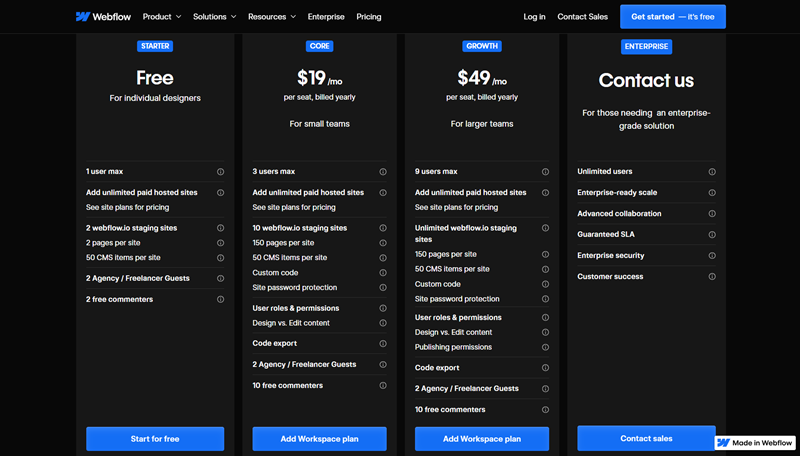This screenshot has height=456, width=800.
Task: Show info for Publishing permissions
Action: [x=545, y=347]
